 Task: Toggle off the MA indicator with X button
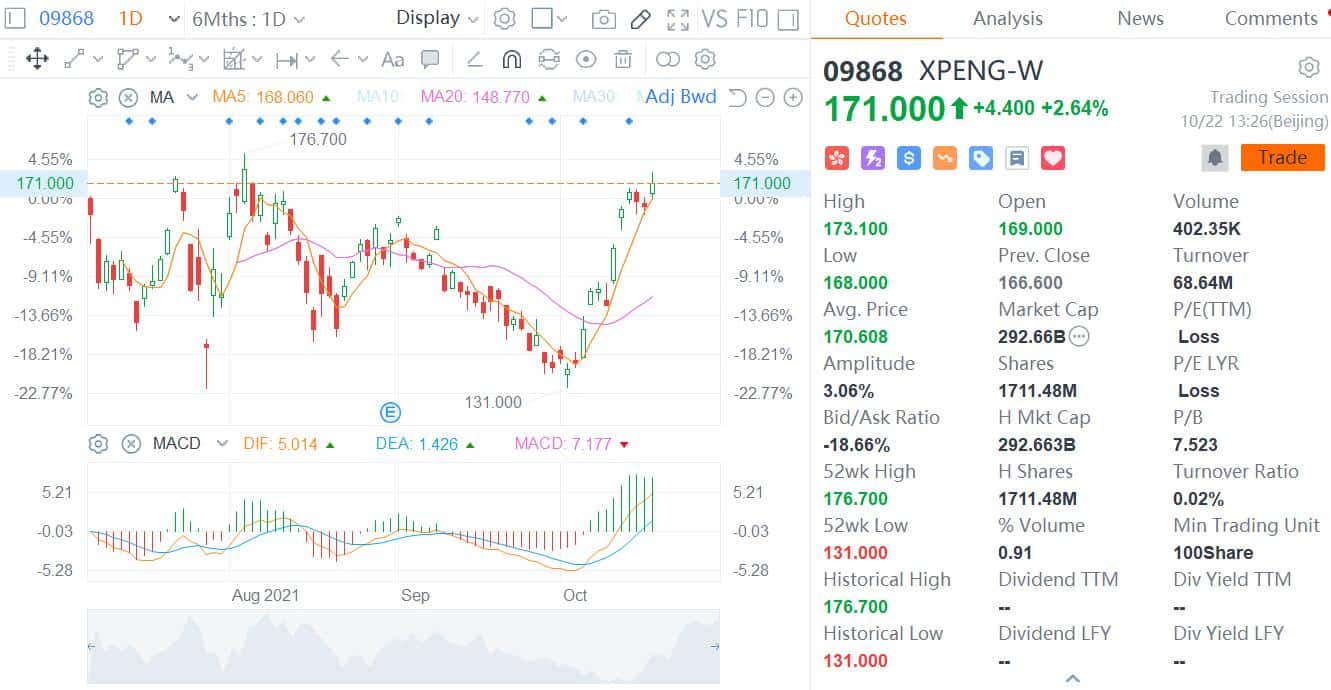pyautogui.click(x=128, y=97)
